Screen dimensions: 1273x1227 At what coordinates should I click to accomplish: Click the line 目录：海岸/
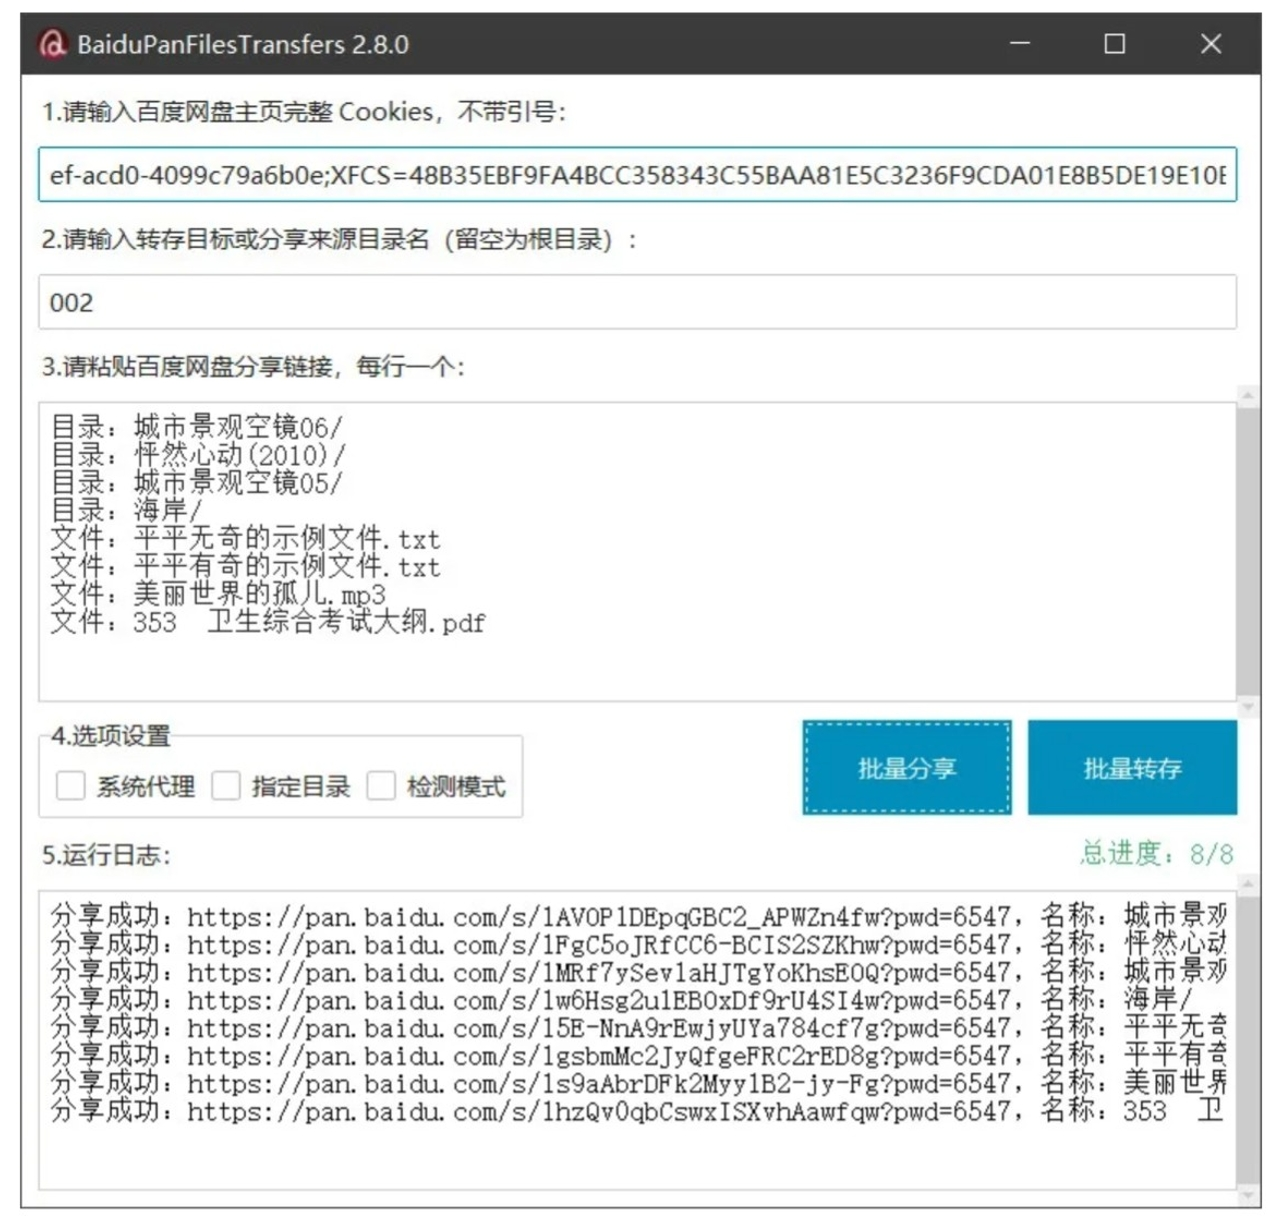(126, 511)
